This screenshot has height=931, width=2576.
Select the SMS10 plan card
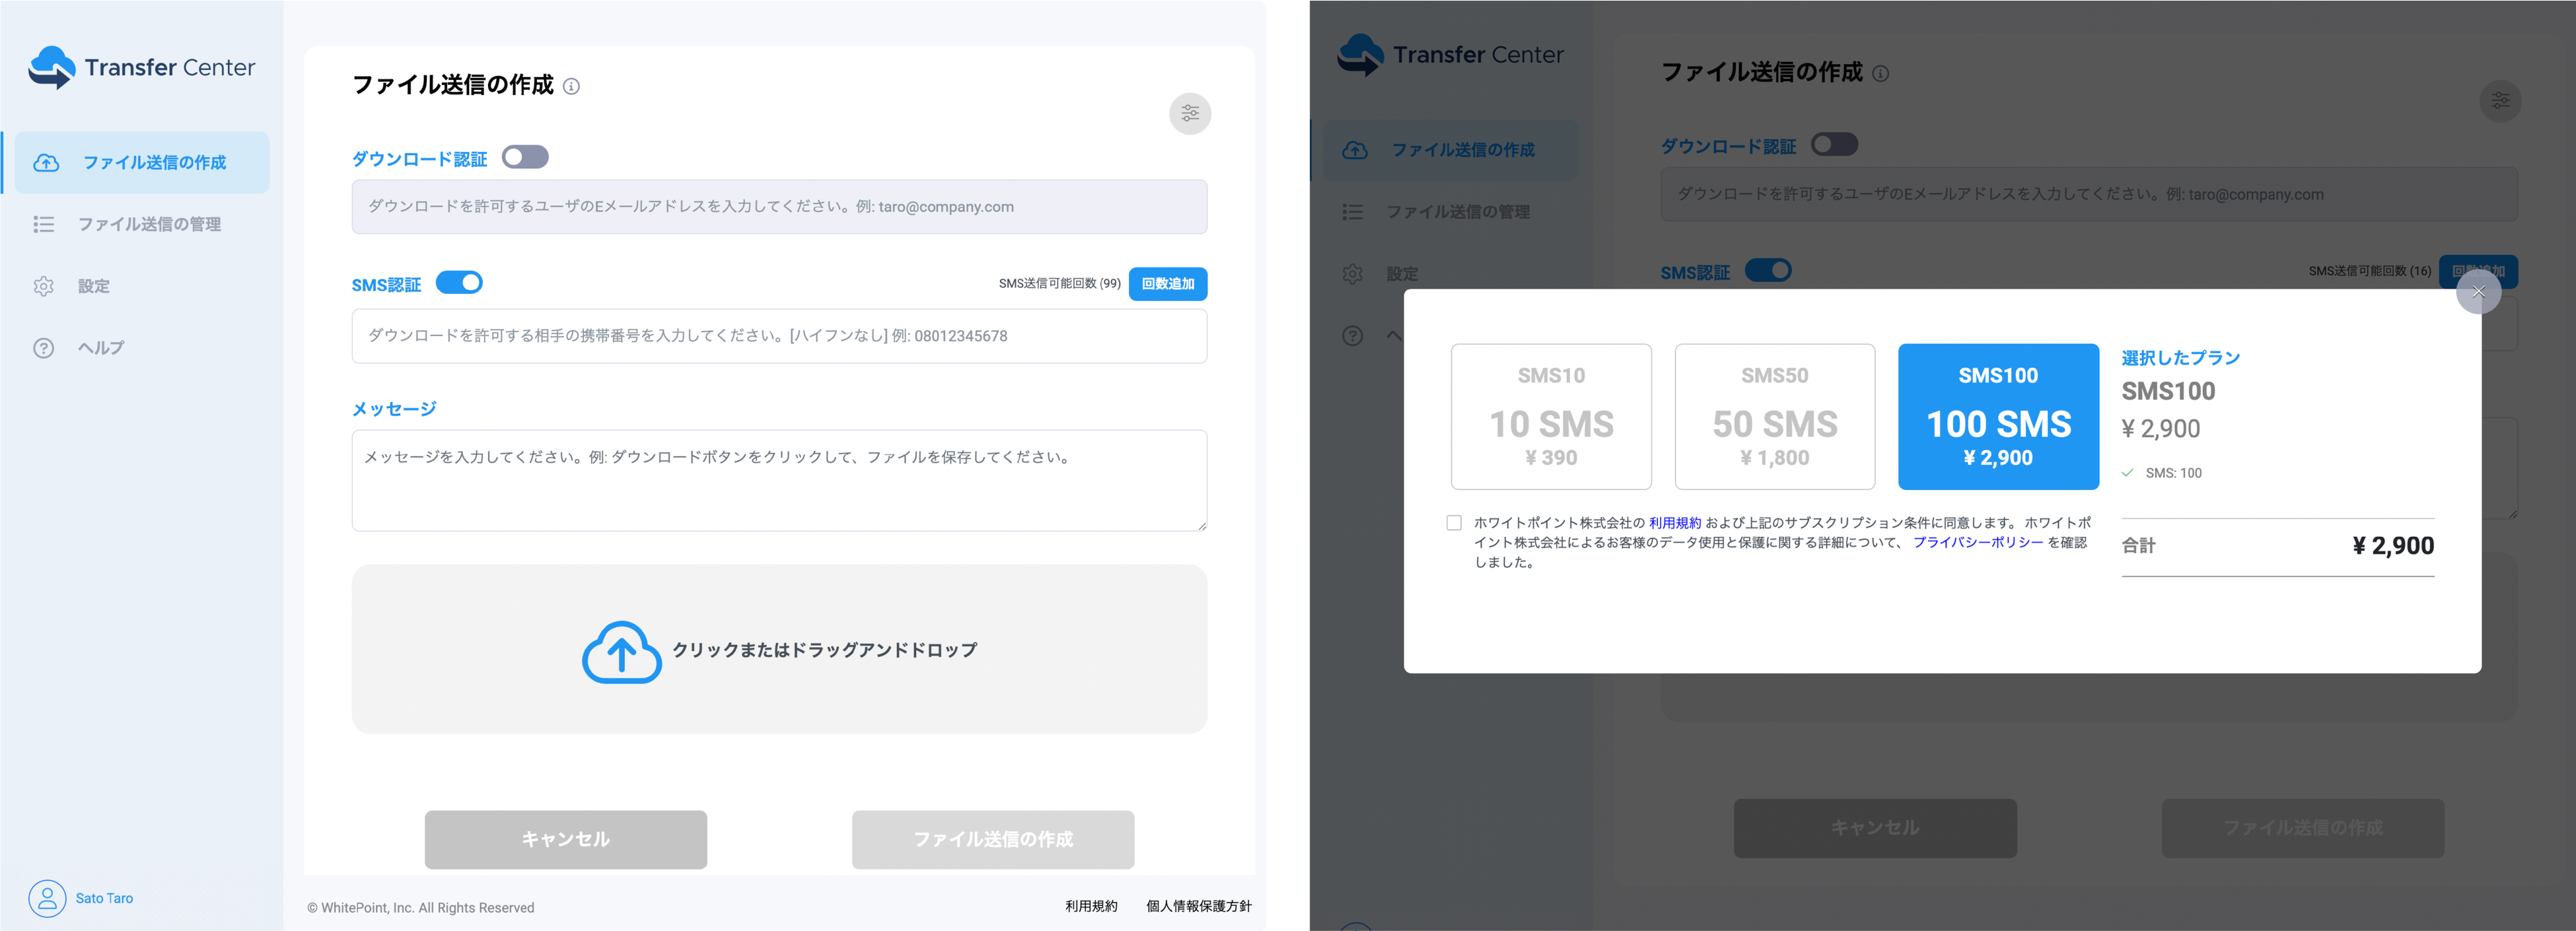pyautogui.click(x=1551, y=416)
